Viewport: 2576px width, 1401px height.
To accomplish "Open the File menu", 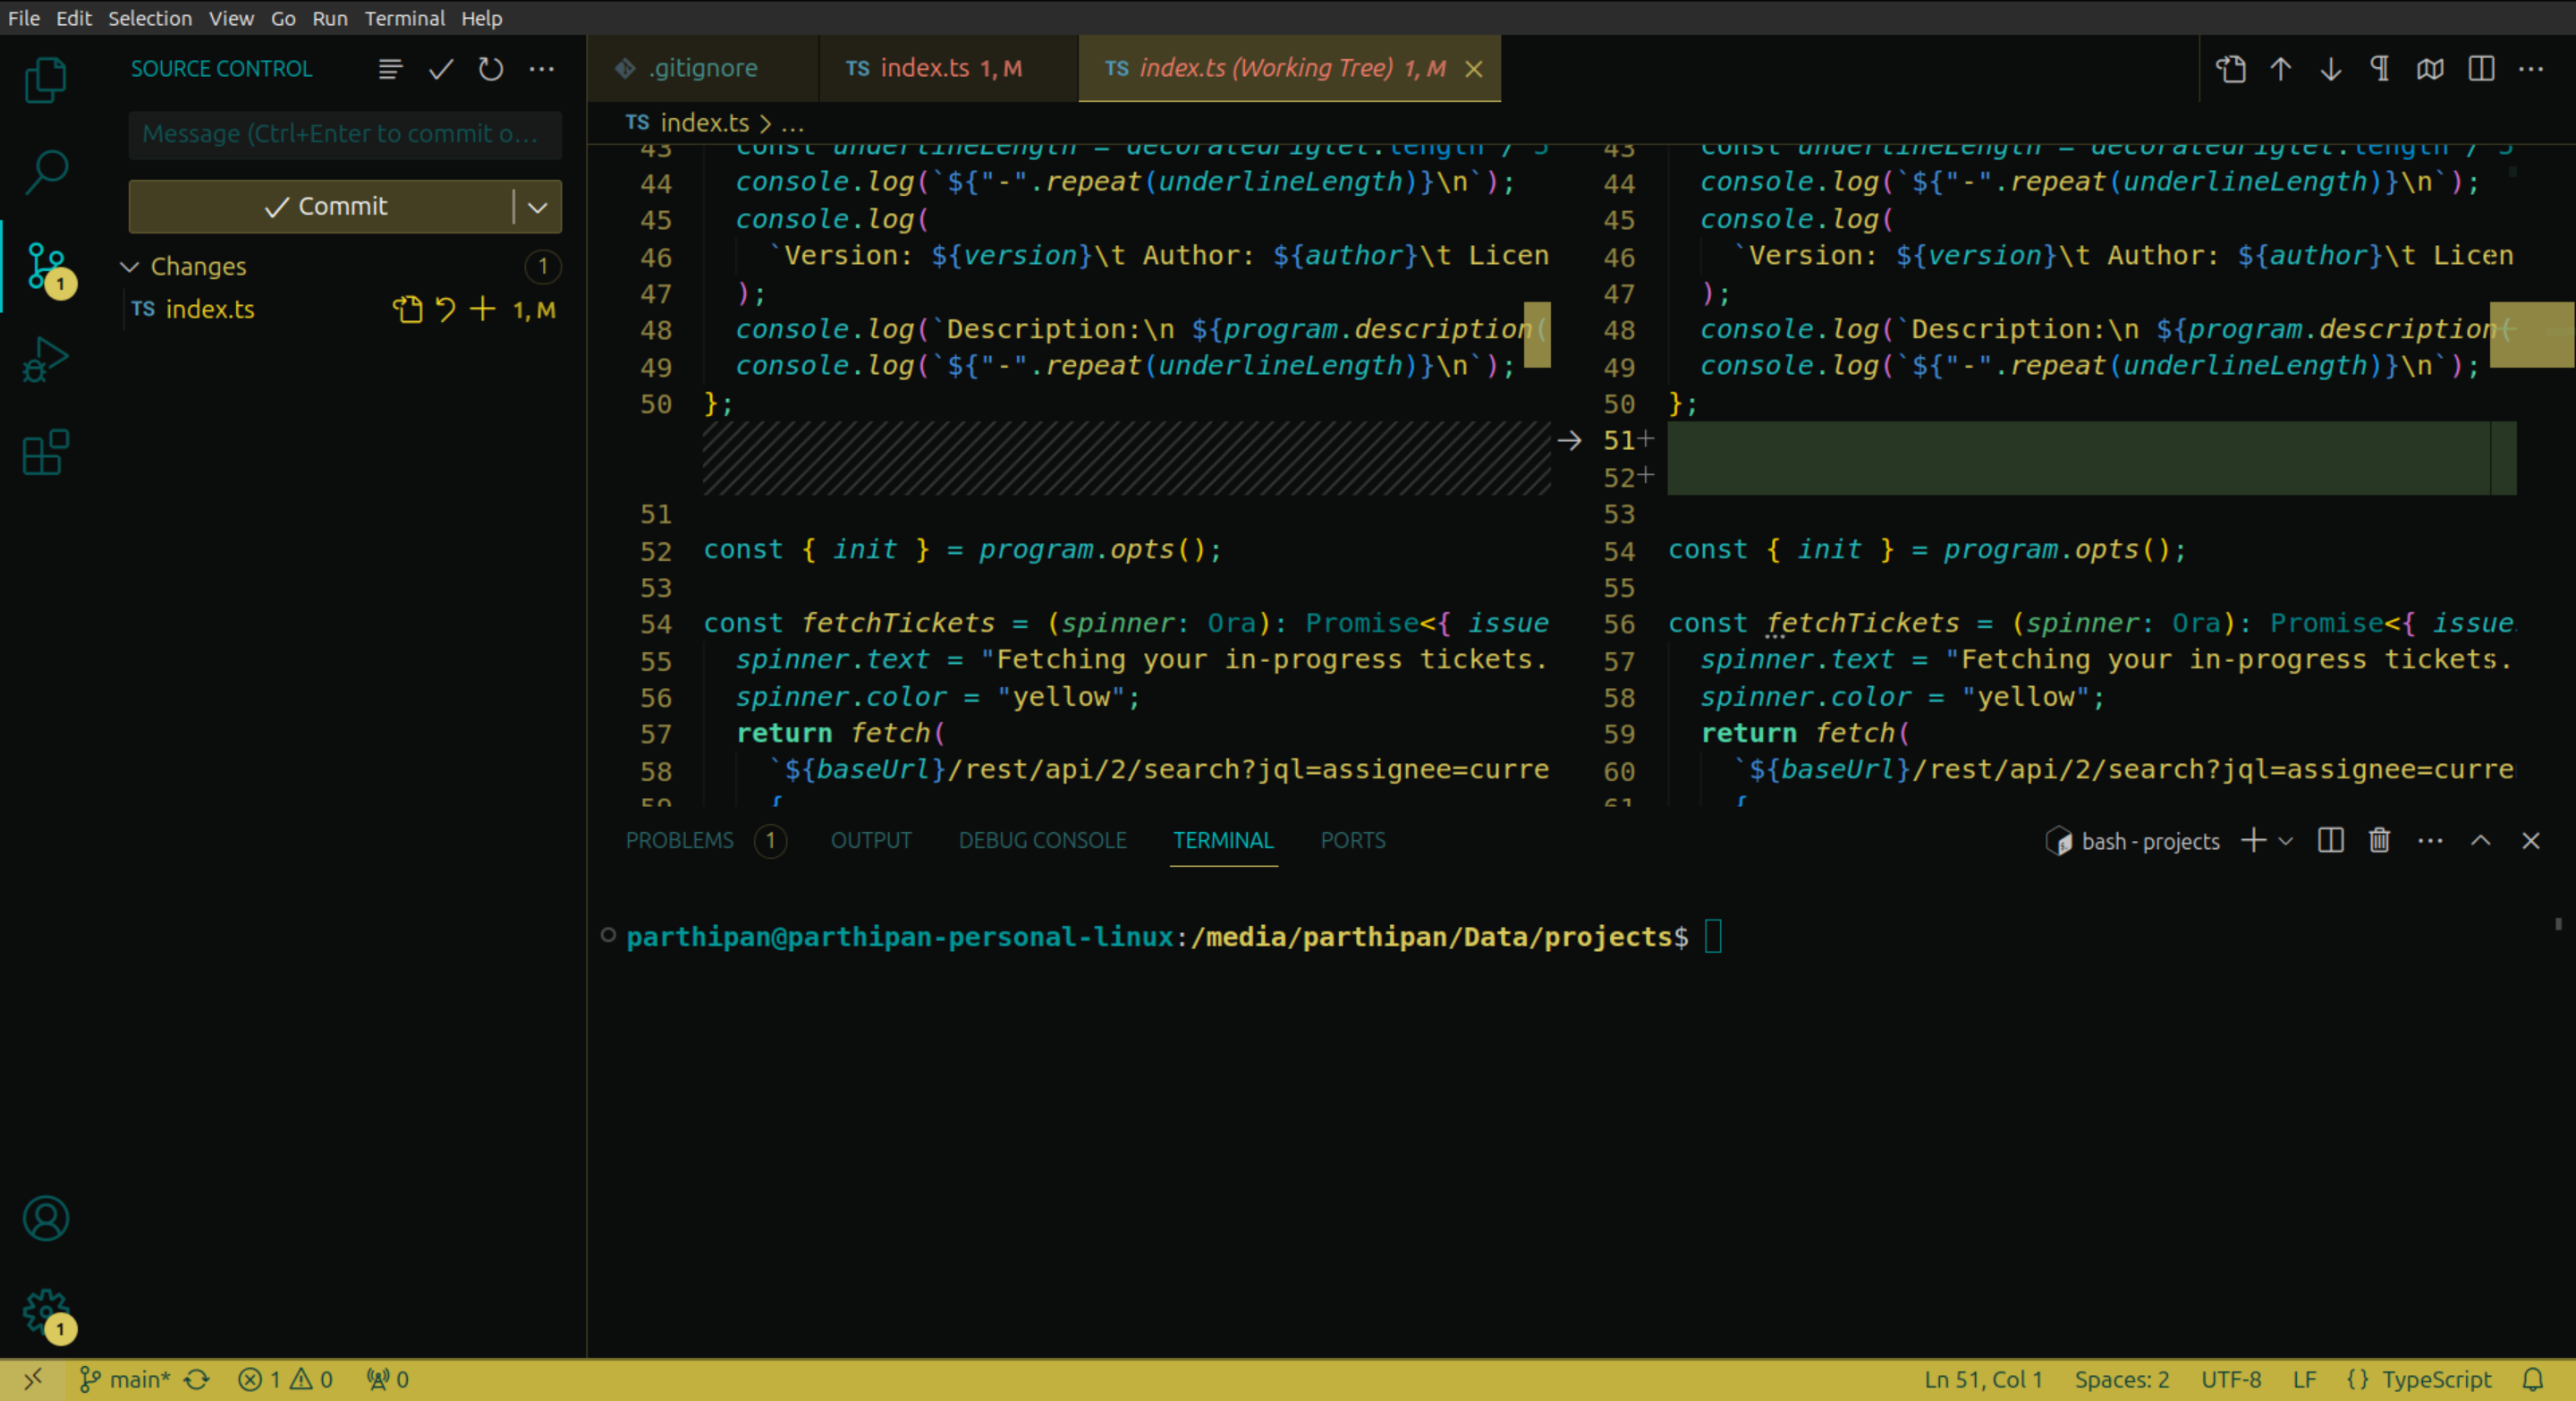I will click(24, 18).
